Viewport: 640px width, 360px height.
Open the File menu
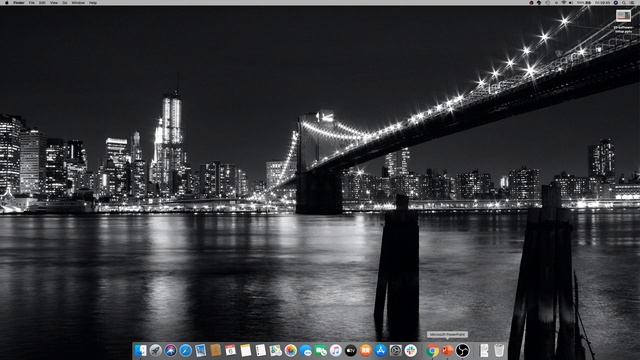pos(31,2)
